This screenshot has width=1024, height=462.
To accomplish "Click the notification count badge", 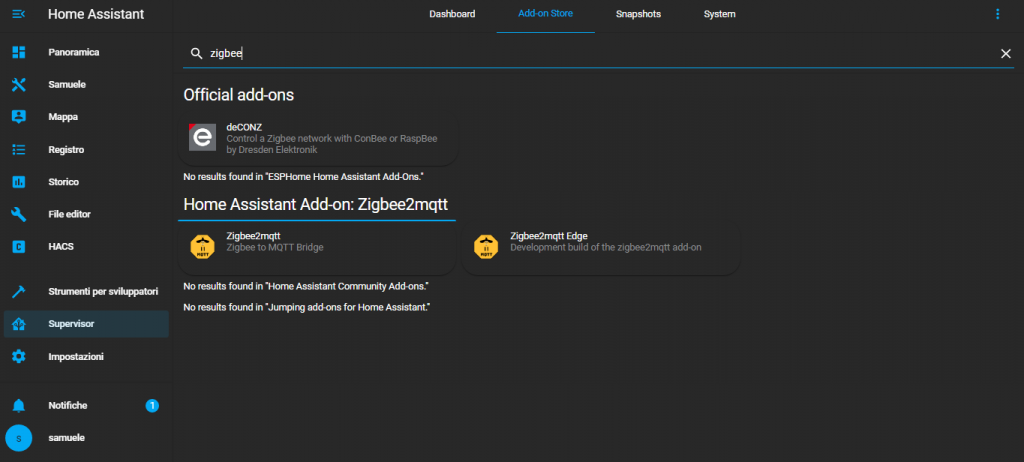I will [x=152, y=406].
